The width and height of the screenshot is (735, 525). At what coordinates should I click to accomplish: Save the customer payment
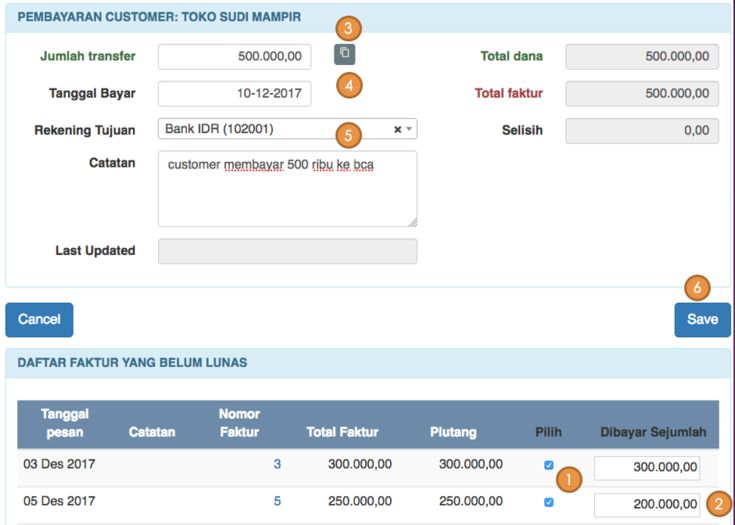702,320
